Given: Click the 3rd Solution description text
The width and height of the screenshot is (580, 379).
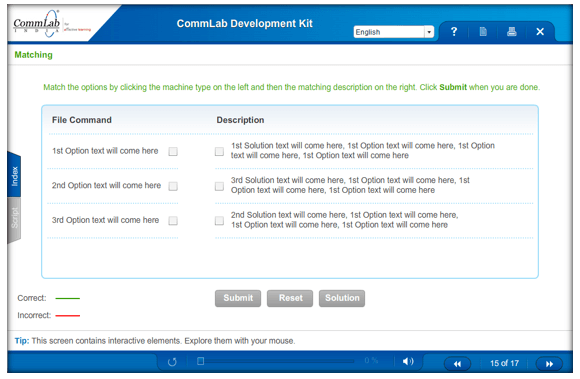Looking at the screenshot, I should pyautogui.click(x=350, y=185).
